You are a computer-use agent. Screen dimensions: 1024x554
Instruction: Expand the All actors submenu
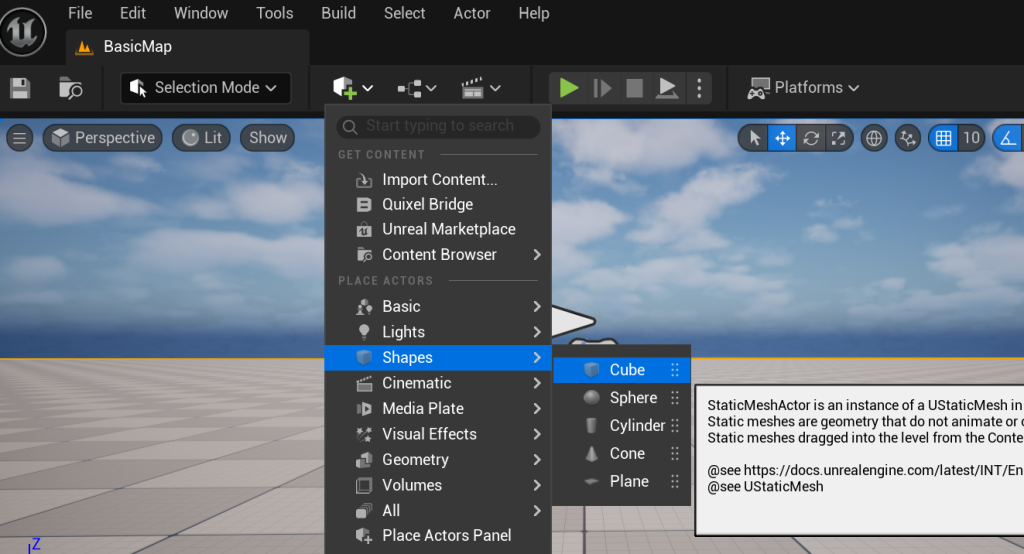tap(438, 510)
